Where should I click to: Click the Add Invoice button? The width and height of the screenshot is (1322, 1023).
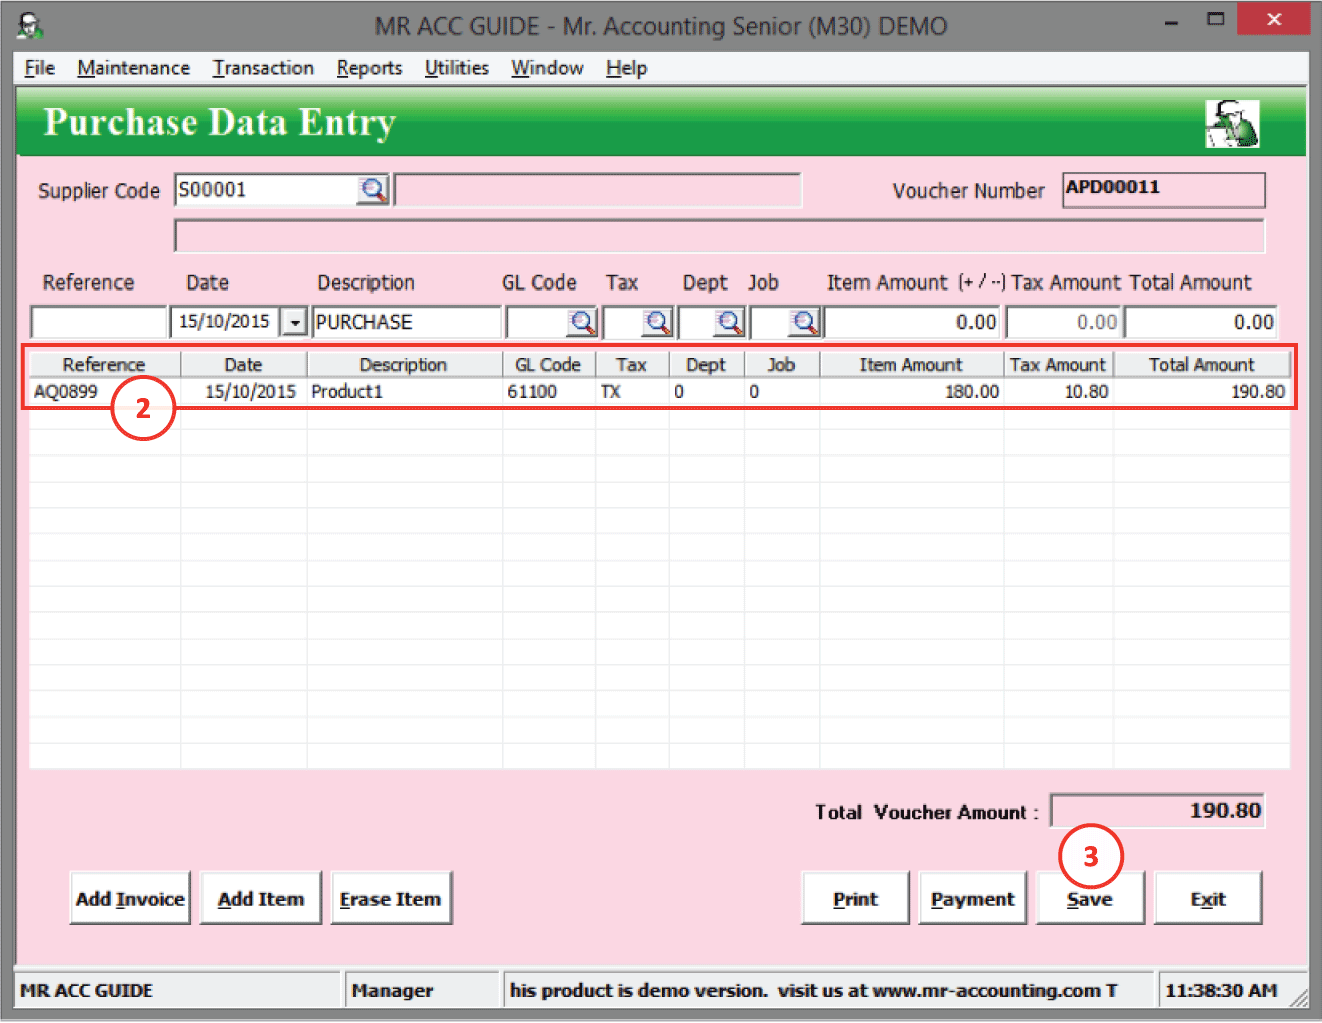pos(130,898)
